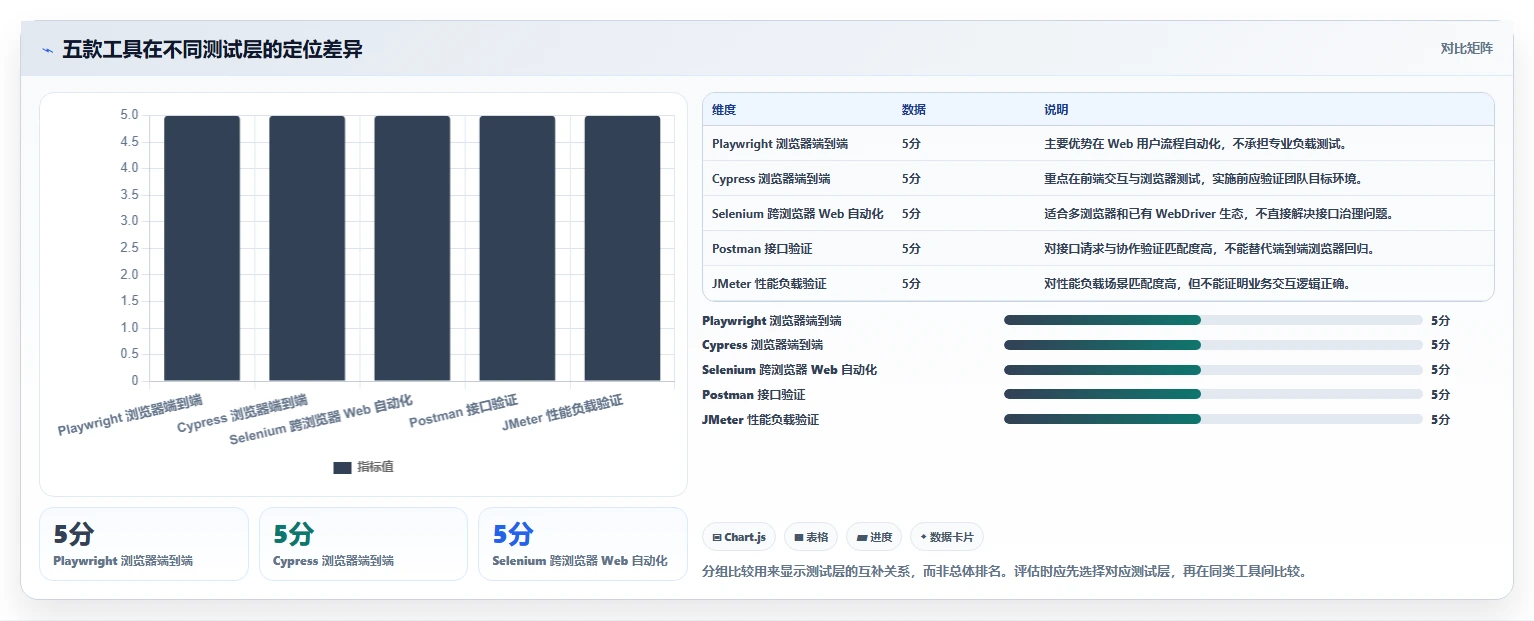Open the 5分 Cypress 浏览器端到端 data card
Image resolution: width=1534 pixels, height=621 pixels.
(363, 544)
